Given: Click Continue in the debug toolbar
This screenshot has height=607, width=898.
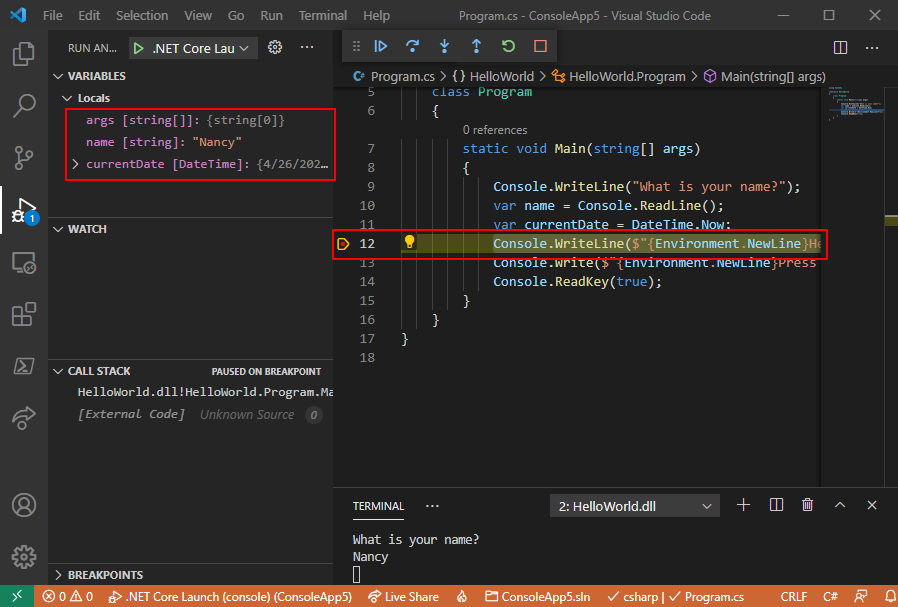Looking at the screenshot, I should point(381,46).
